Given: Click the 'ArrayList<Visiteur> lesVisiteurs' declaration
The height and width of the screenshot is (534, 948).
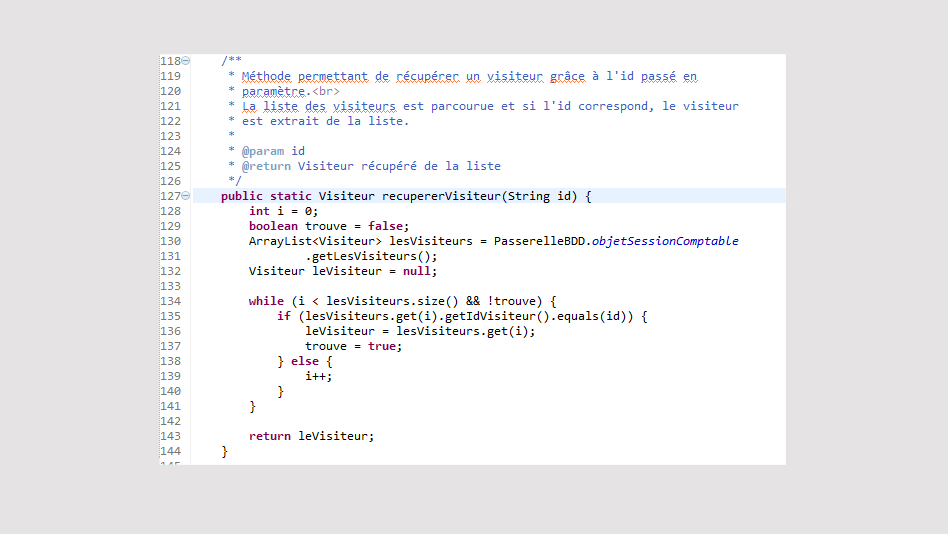Looking at the screenshot, I should (360, 241).
